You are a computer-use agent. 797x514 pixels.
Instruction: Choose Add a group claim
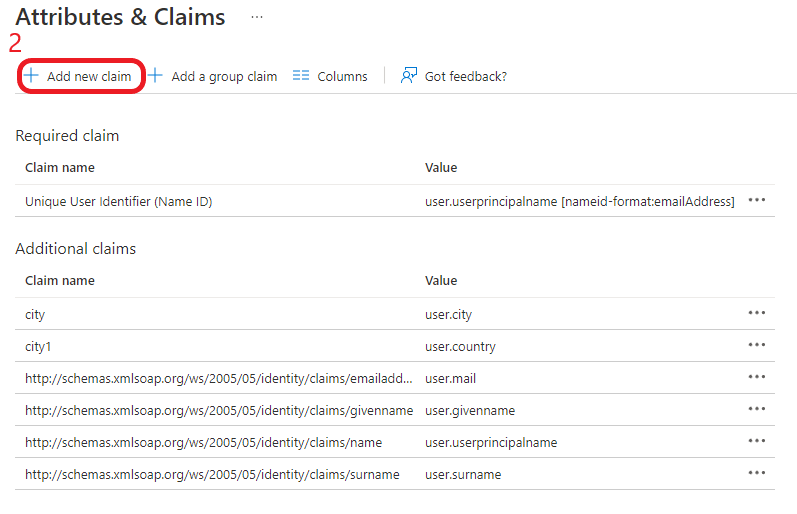coord(224,76)
